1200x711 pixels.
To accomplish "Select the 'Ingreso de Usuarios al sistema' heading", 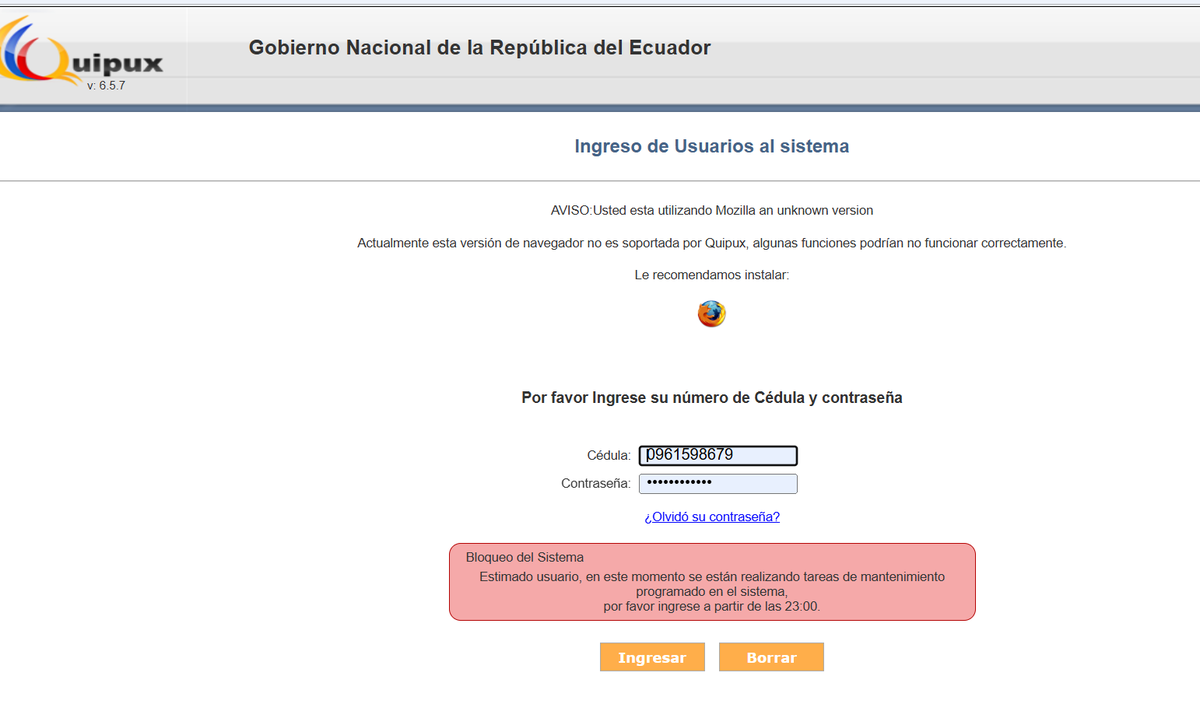I will 712,147.
